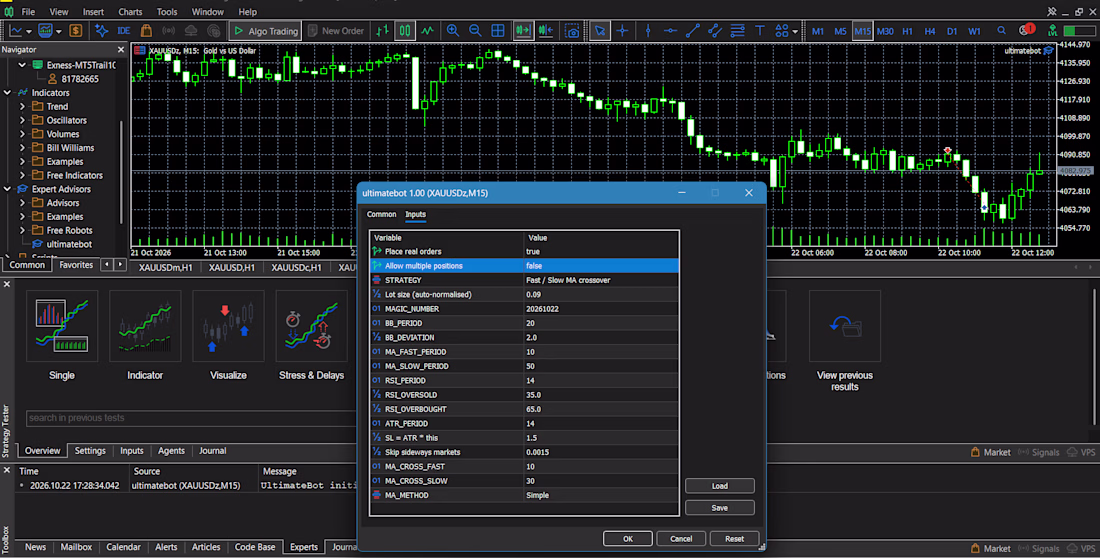Screen dimensions: 1100x558
Task: Zoom in on the chart
Action: [452, 31]
